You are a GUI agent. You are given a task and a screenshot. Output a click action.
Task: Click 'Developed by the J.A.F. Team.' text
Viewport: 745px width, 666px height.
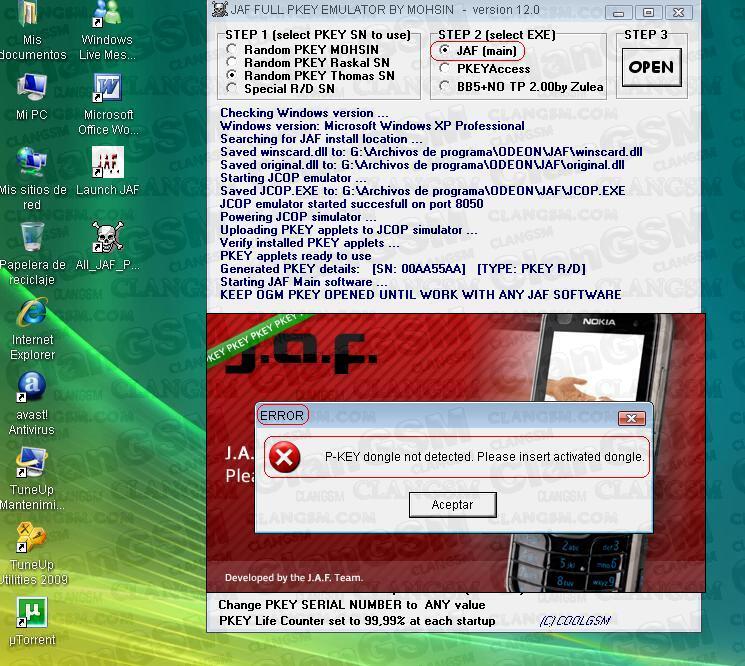coord(294,578)
